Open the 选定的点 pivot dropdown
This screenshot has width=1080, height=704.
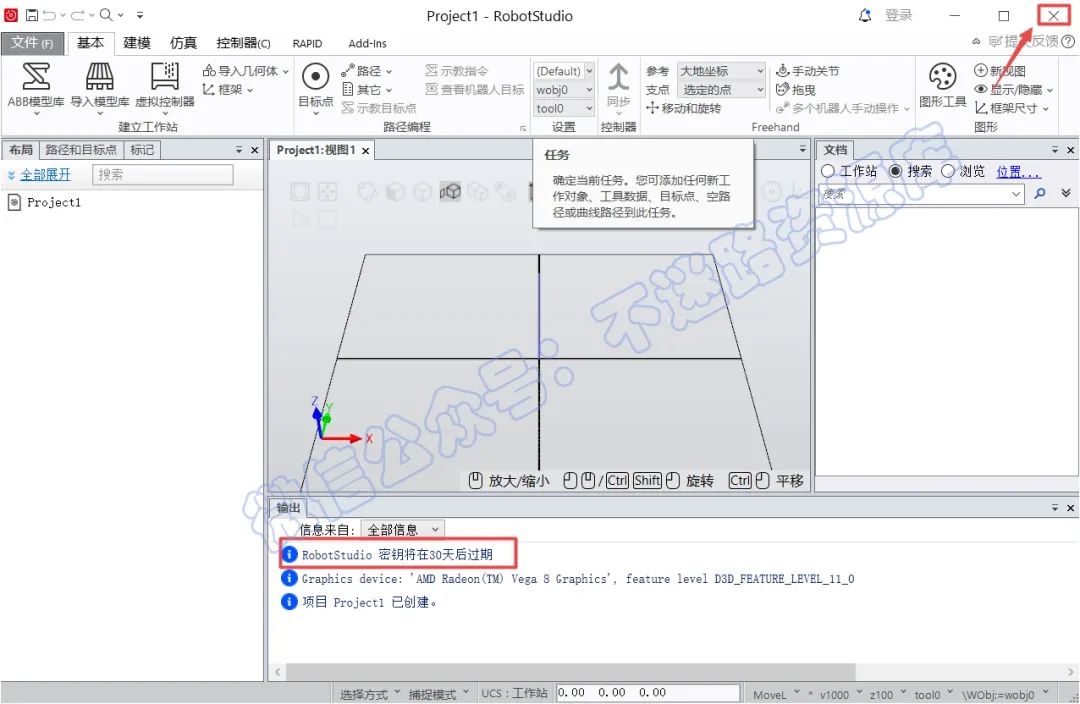(721, 90)
